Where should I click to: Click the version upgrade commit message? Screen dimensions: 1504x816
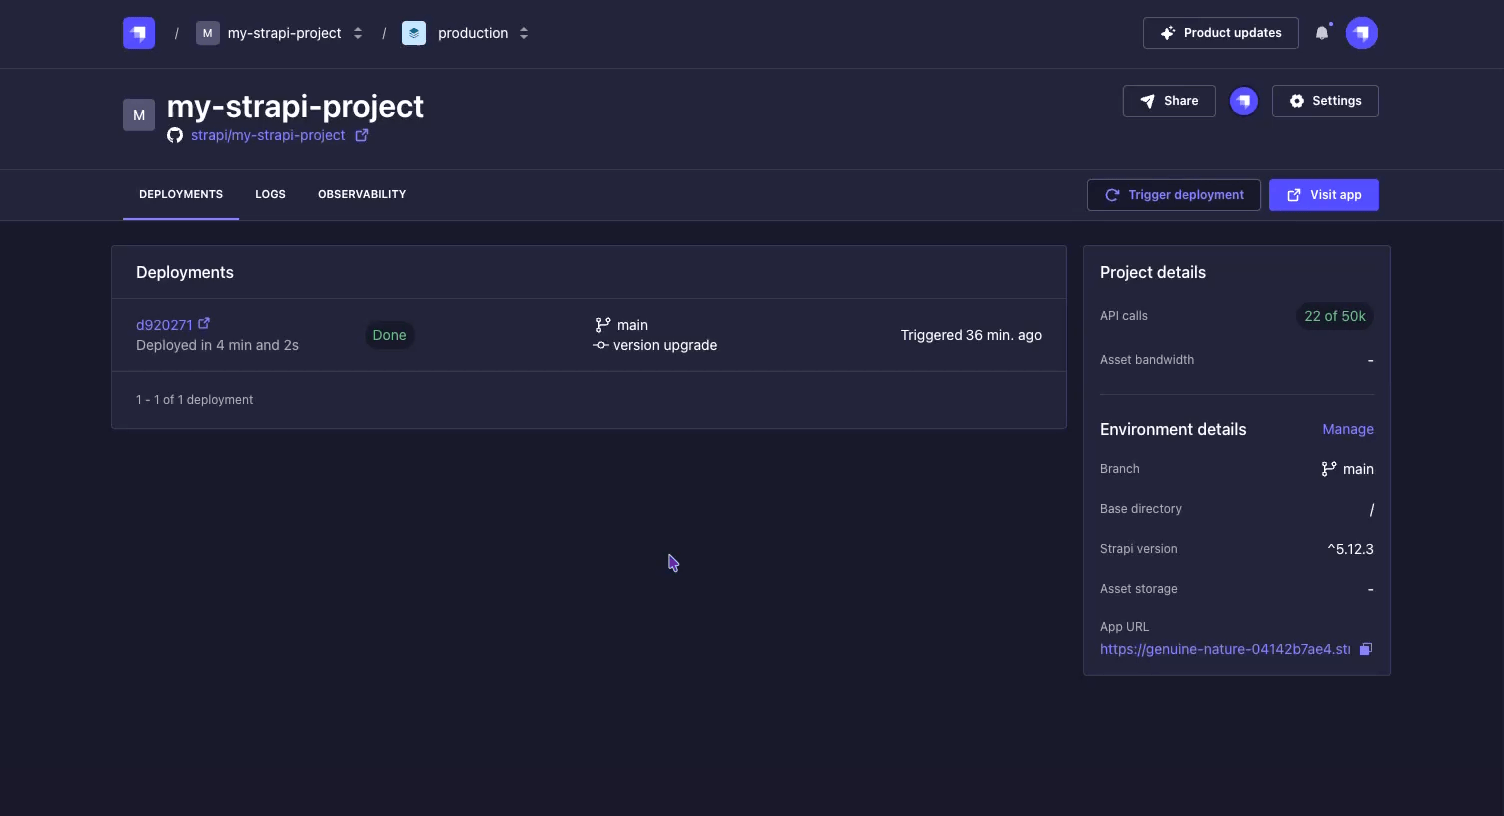coord(665,345)
